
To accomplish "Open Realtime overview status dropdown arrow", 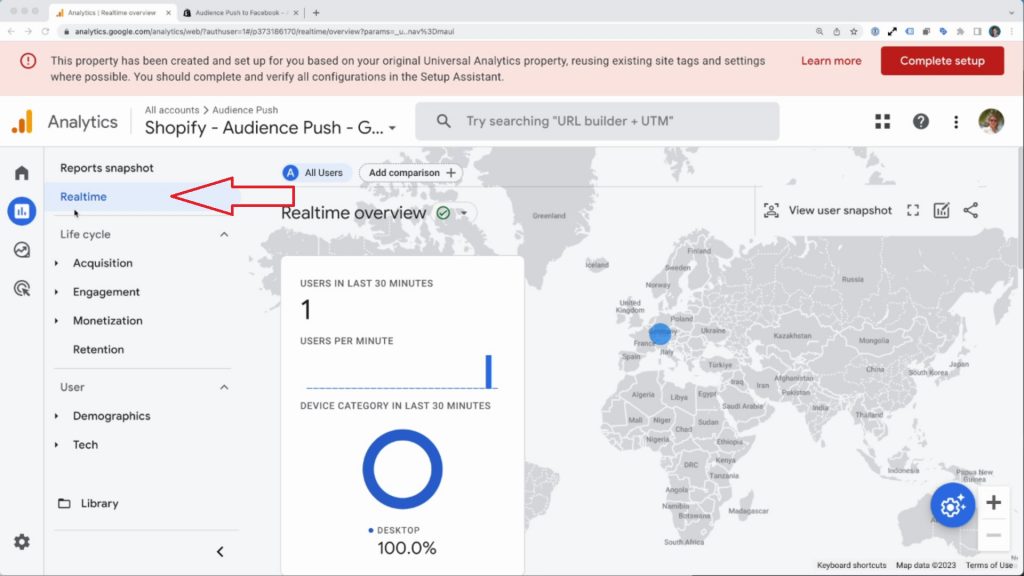I will [x=464, y=213].
